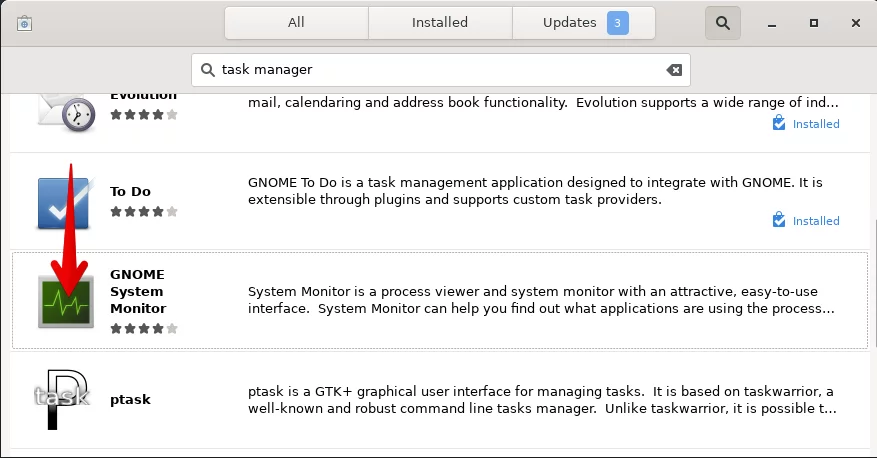Click the Installed badge on To Do

(x=806, y=220)
